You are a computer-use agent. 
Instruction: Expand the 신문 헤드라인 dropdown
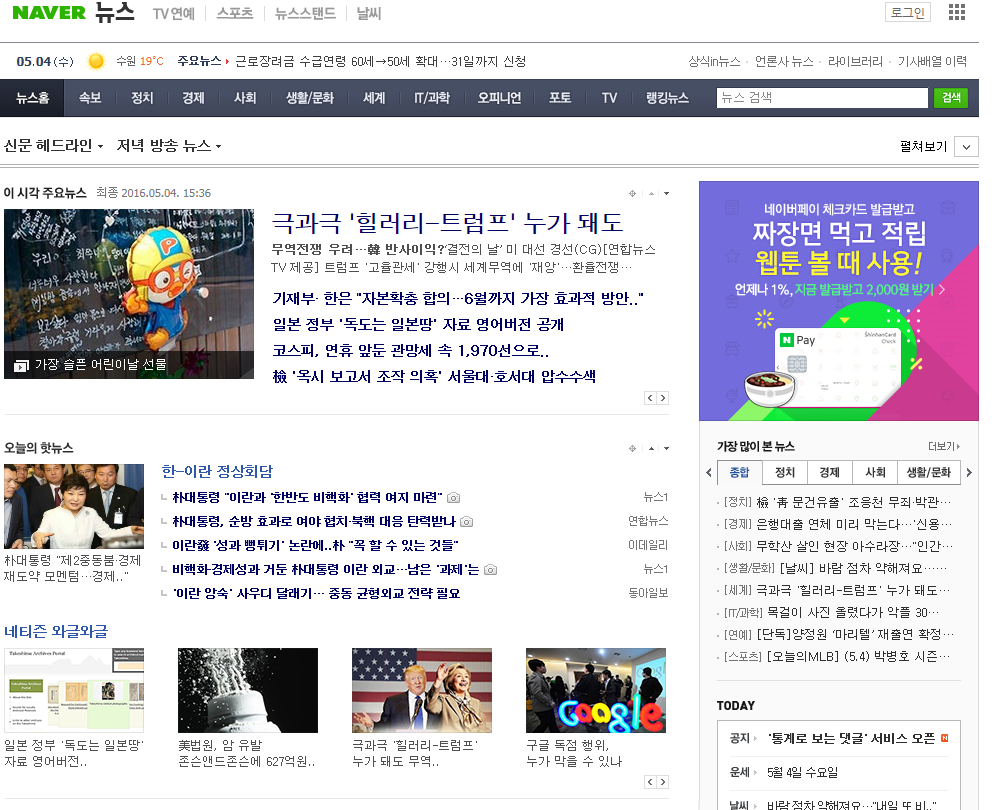tap(53, 145)
